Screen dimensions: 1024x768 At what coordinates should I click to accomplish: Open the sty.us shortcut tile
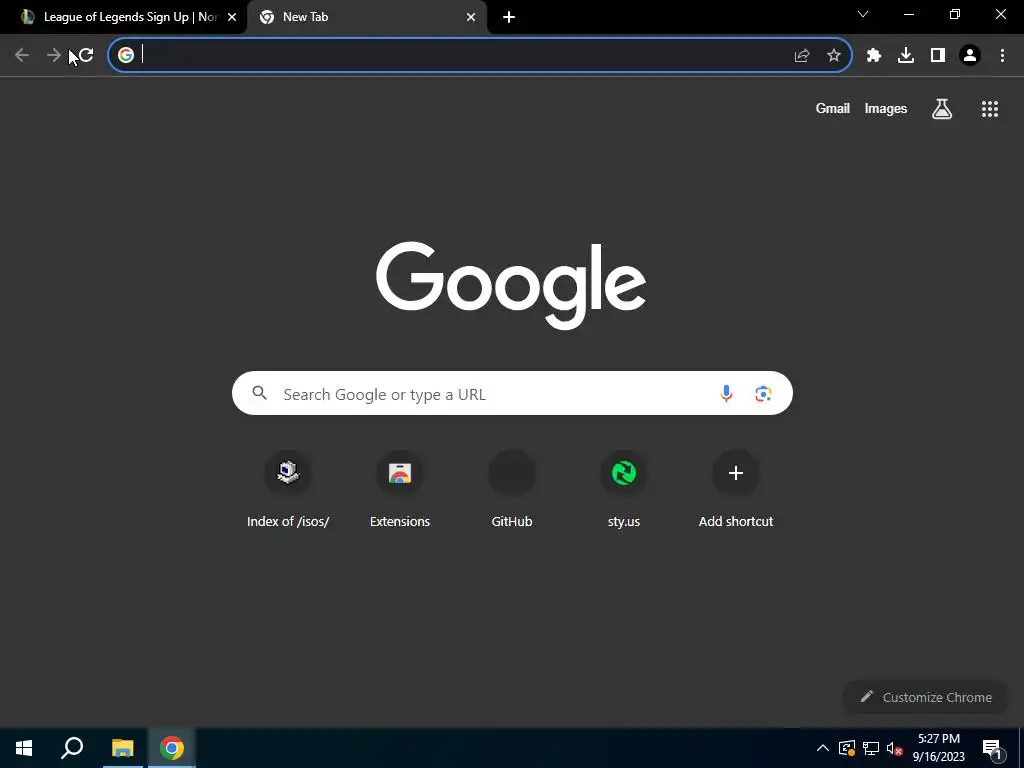pos(624,490)
